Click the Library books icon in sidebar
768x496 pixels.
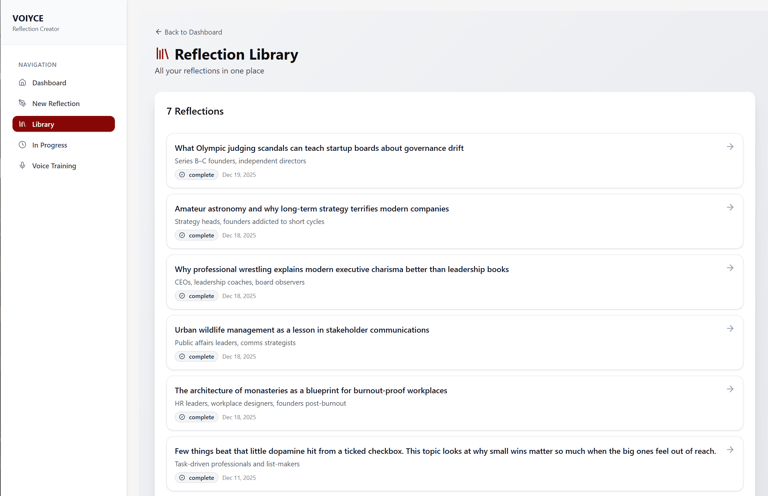tap(22, 124)
